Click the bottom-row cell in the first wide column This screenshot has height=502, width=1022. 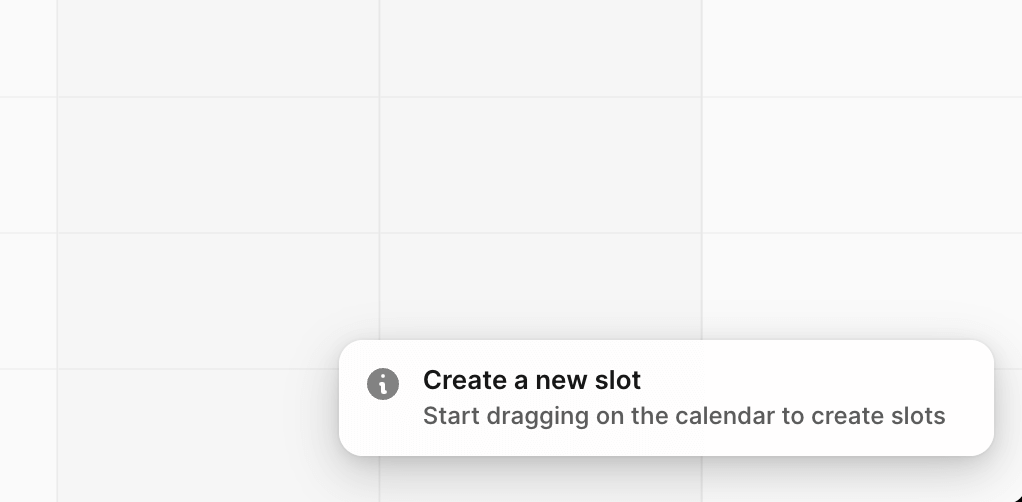click(200, 435)
